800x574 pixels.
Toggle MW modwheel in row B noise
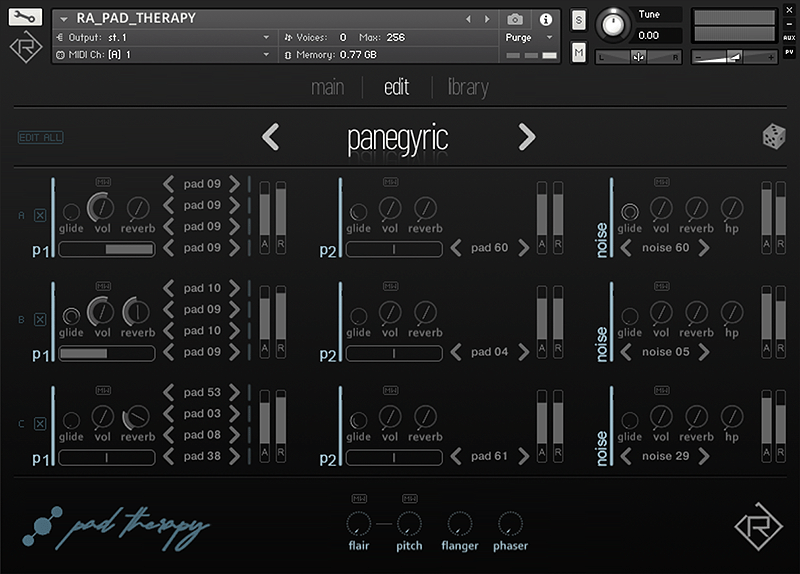pos(662,286)
